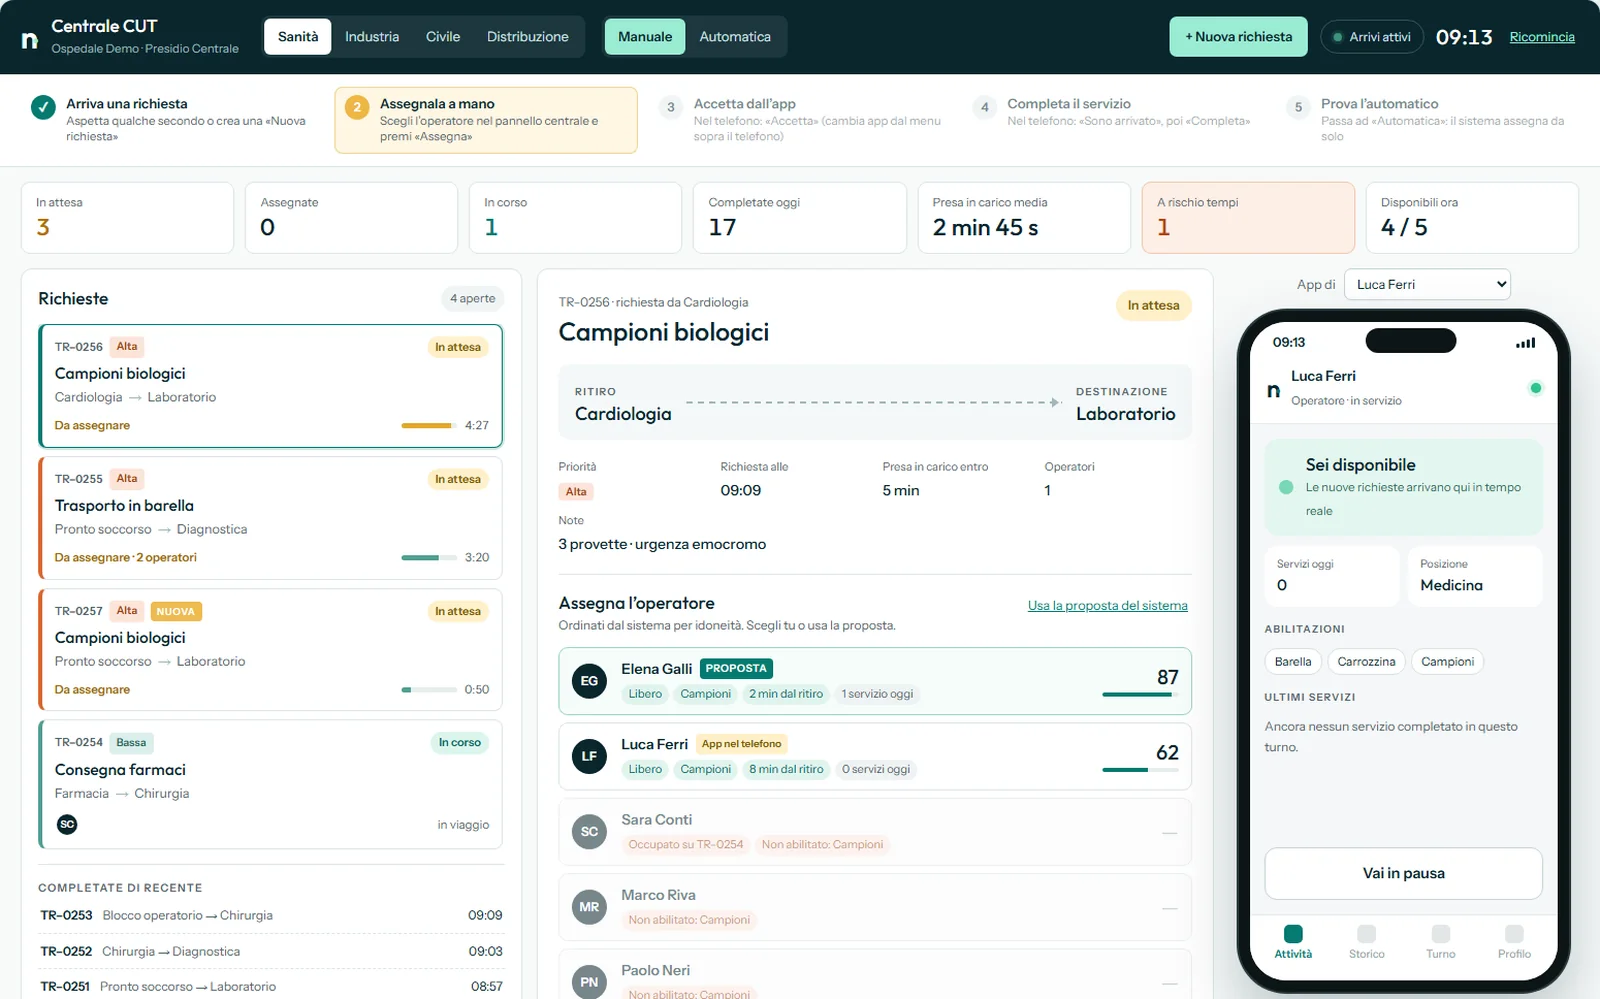This screenshot has width=1600, height=999.
Task: Click the logo icon in phone header
Action: (x=1273, y=390)
